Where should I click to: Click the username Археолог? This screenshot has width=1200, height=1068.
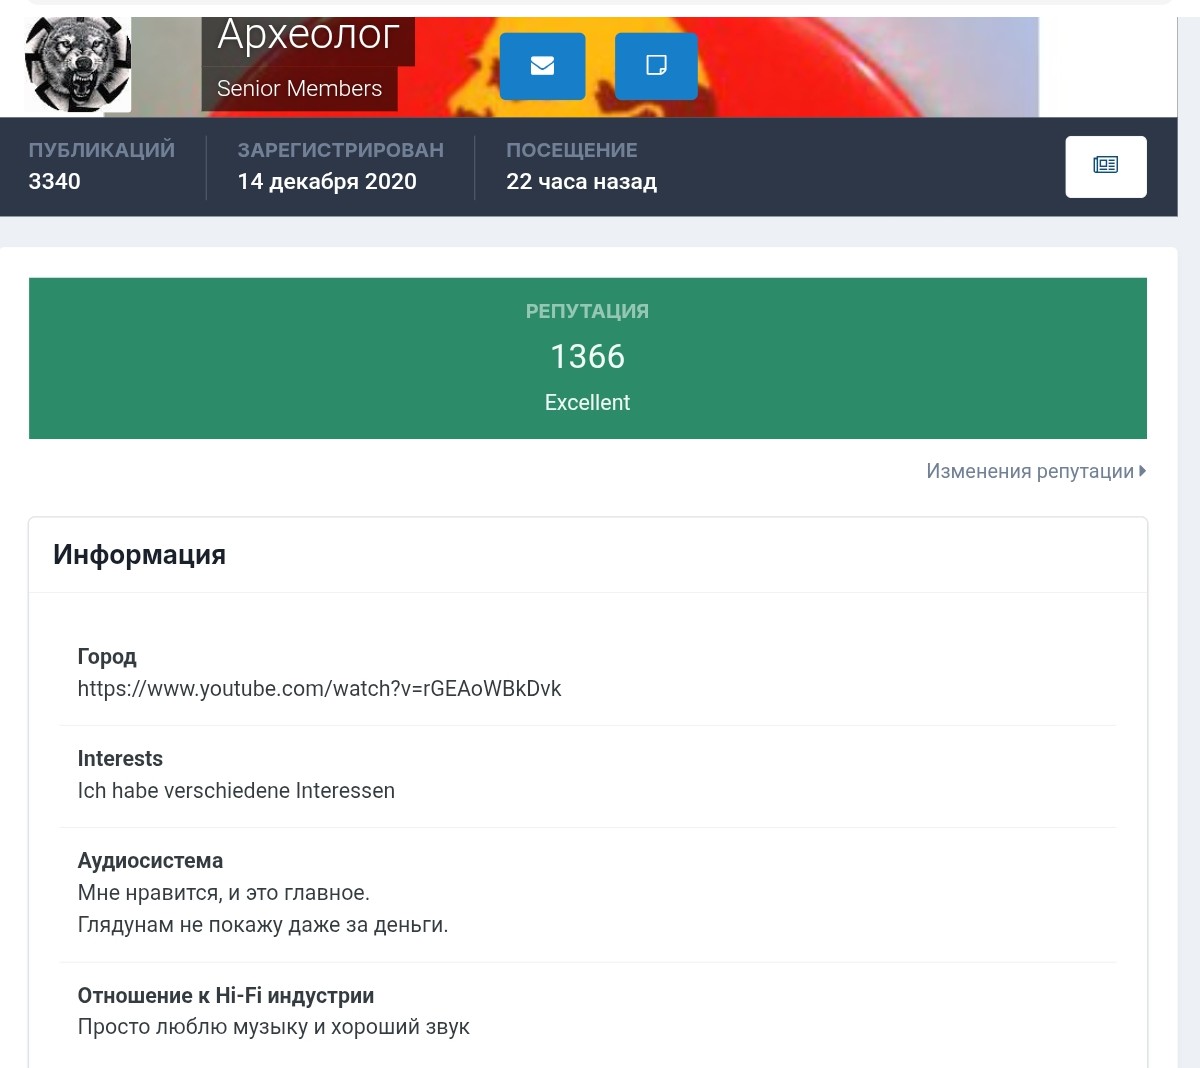click(x=308, y=36)
